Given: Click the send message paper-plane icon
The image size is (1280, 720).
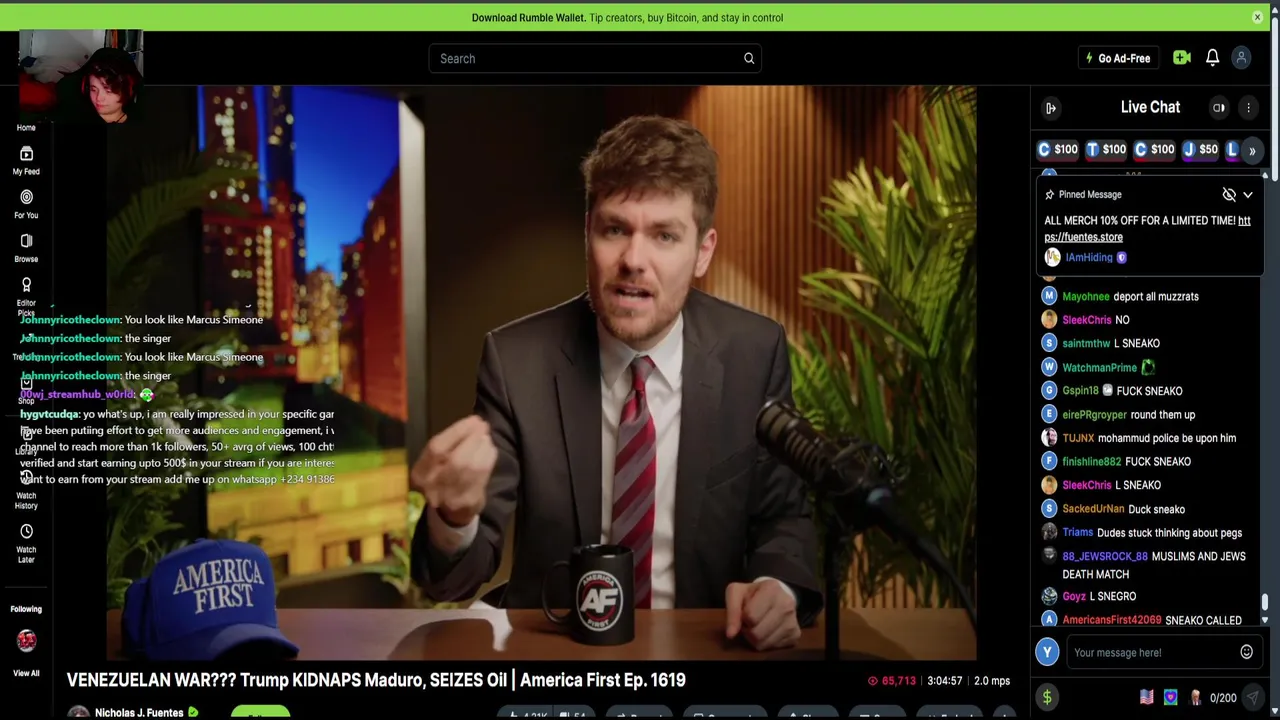Looking at the screenshot, I should [1252, 698].
